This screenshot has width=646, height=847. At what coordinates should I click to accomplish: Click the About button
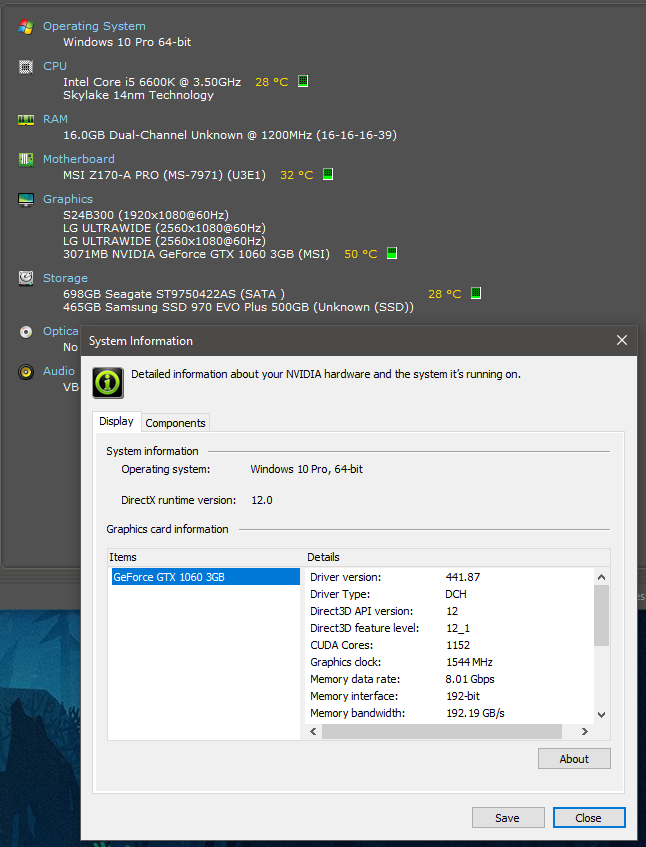(x=574, y=759)
